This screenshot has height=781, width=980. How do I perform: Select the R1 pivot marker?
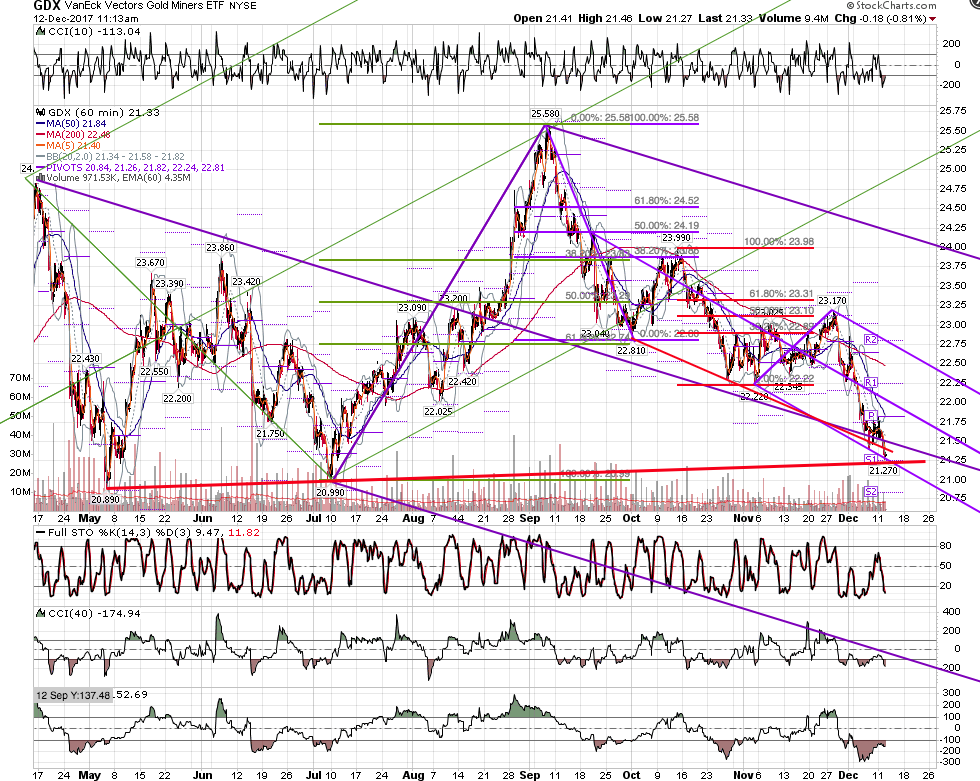pos(871,382)
